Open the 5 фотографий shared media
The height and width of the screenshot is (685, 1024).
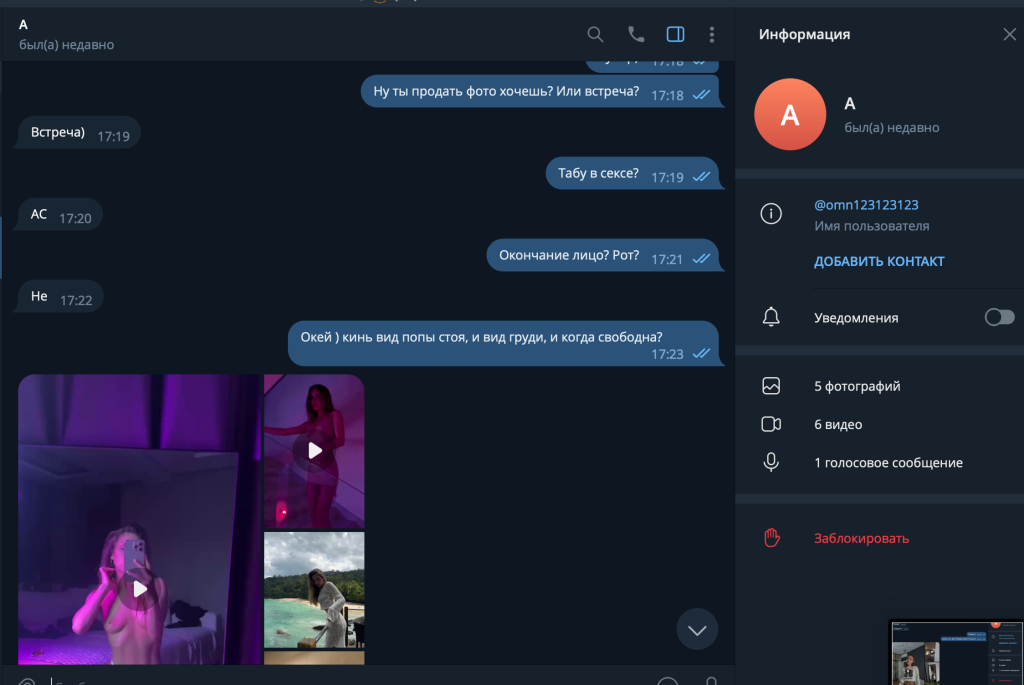[857, 386]
